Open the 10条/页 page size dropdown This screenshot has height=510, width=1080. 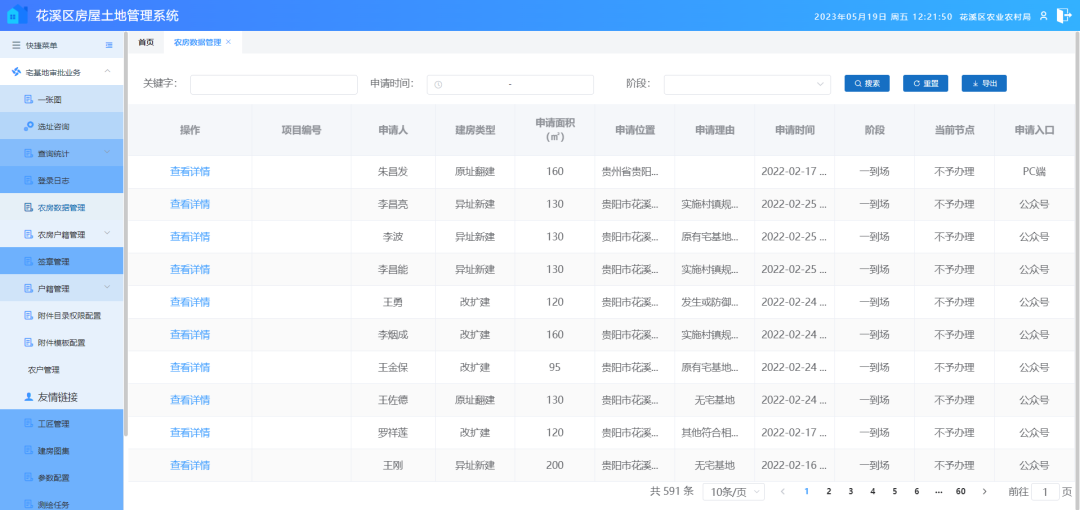click(x=733, y=492)
